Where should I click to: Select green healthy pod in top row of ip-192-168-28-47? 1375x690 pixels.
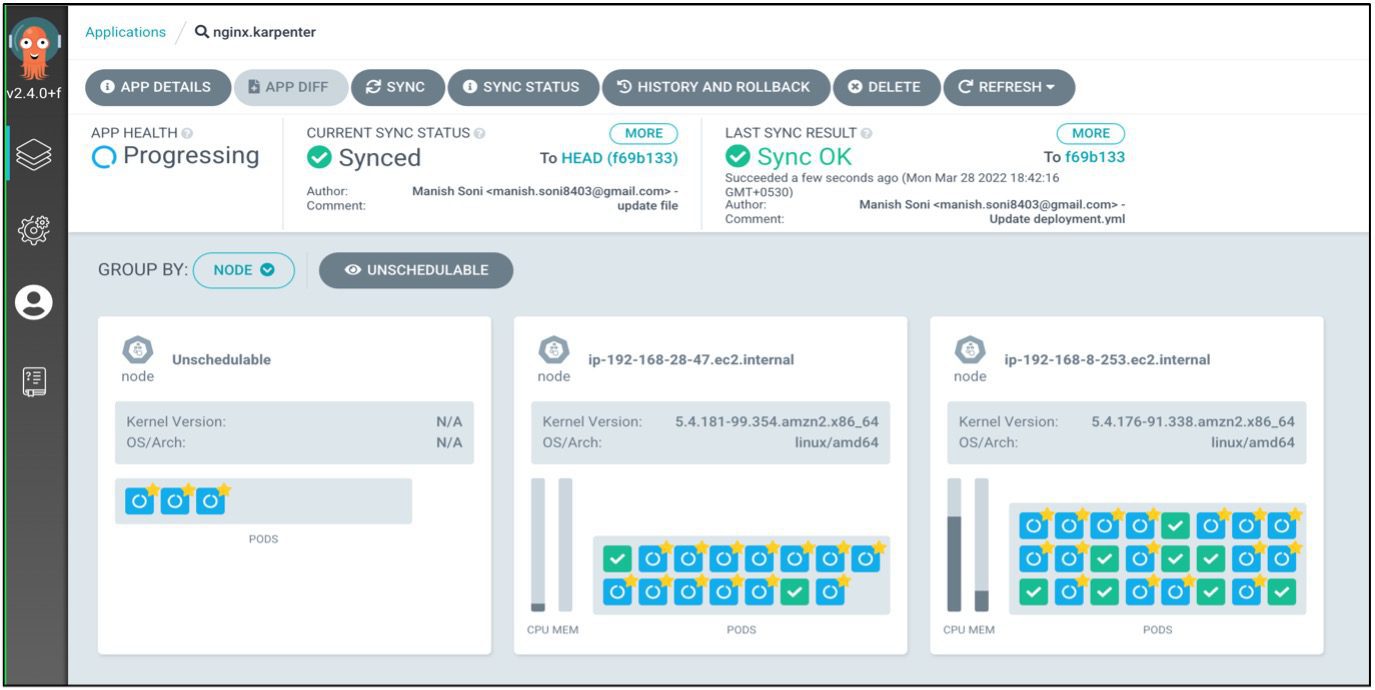[x=617, y=559]
